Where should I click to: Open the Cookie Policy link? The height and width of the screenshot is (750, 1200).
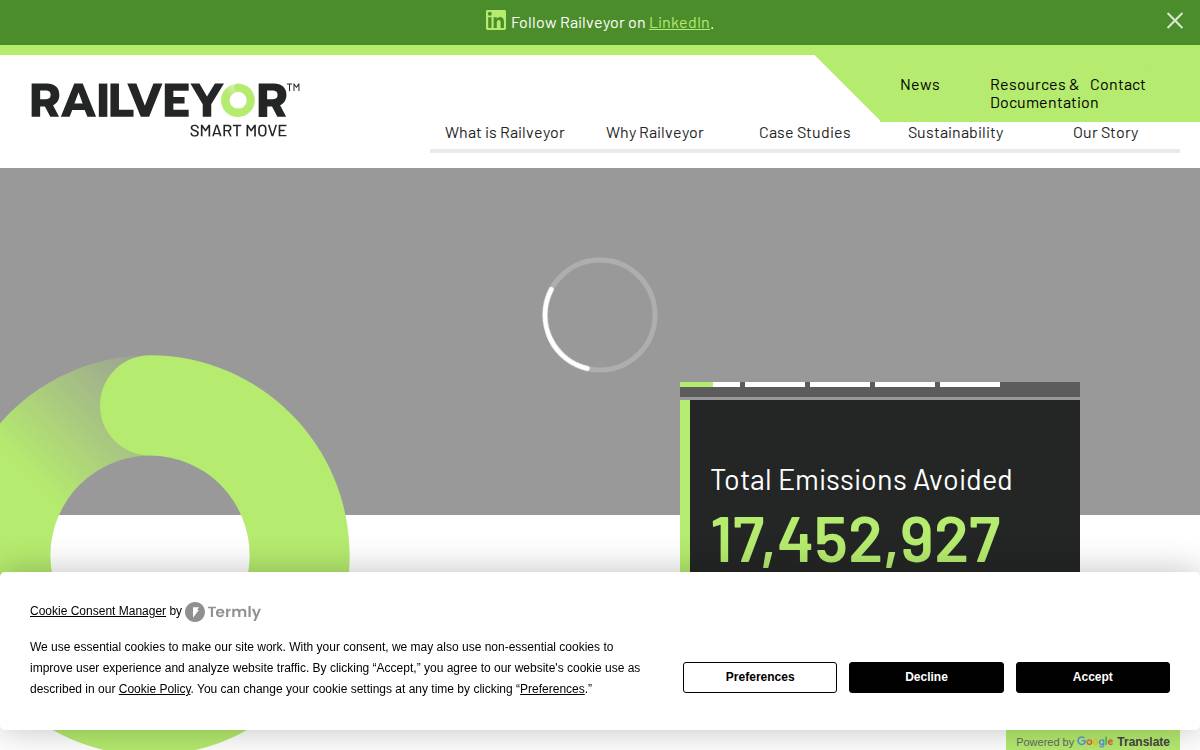point(154,689)
